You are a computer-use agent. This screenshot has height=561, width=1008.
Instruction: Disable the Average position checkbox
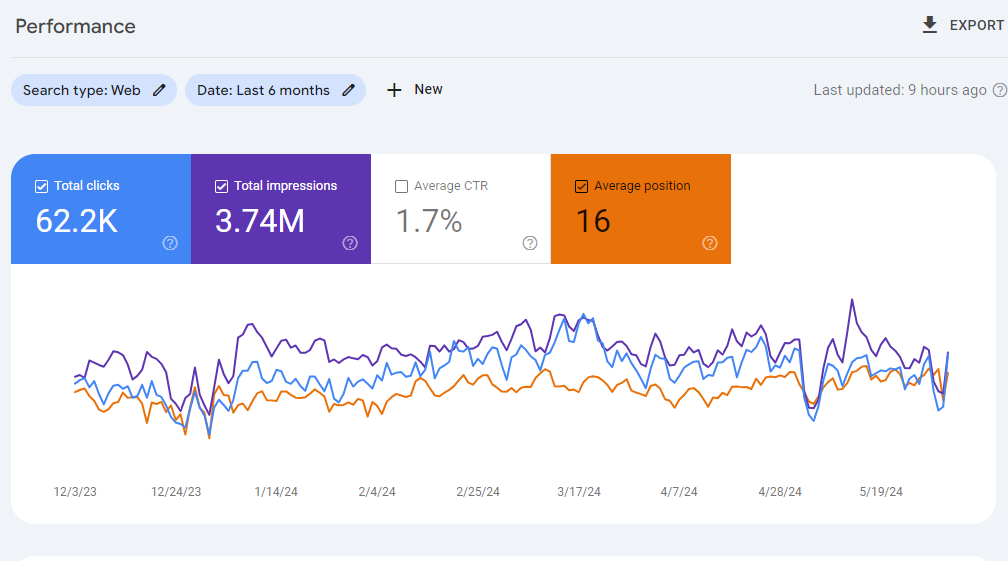tap(581, 186)
